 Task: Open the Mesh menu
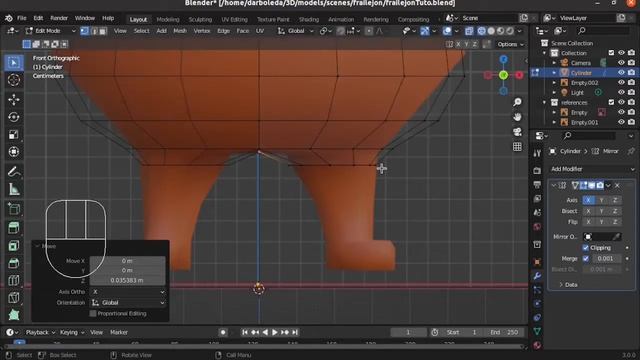pyautogui.click(x=180, y=31)
